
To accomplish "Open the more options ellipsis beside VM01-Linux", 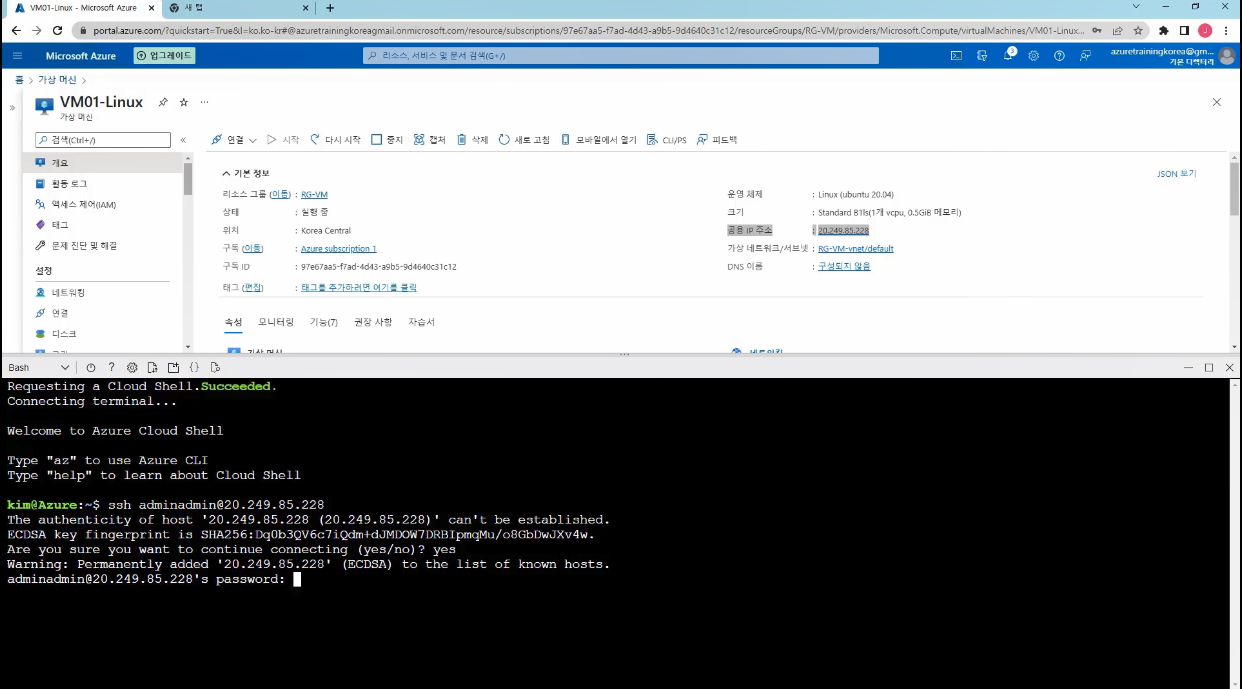I will click(205, 102).
